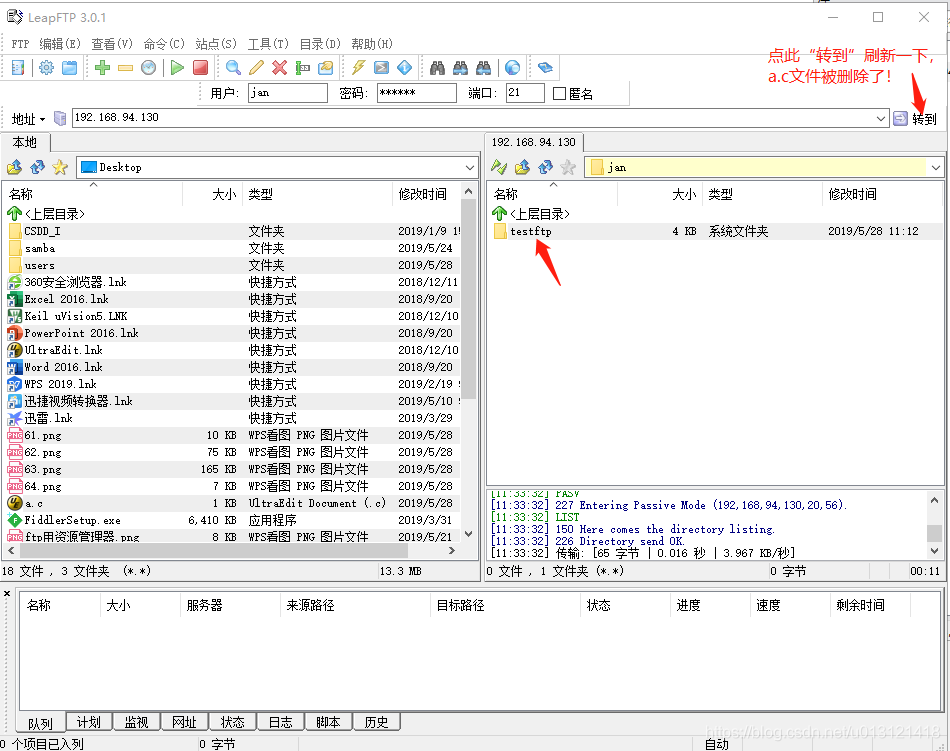Expand the remote jan path dropdown
This screenshot has width=950, height=751.
point(936,167)
